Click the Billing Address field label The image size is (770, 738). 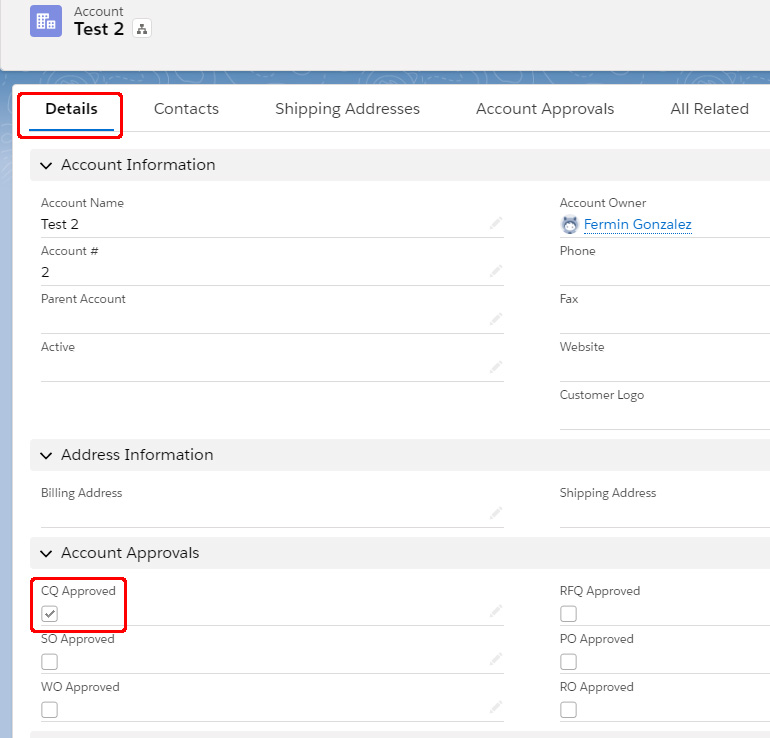pos(82,493)
